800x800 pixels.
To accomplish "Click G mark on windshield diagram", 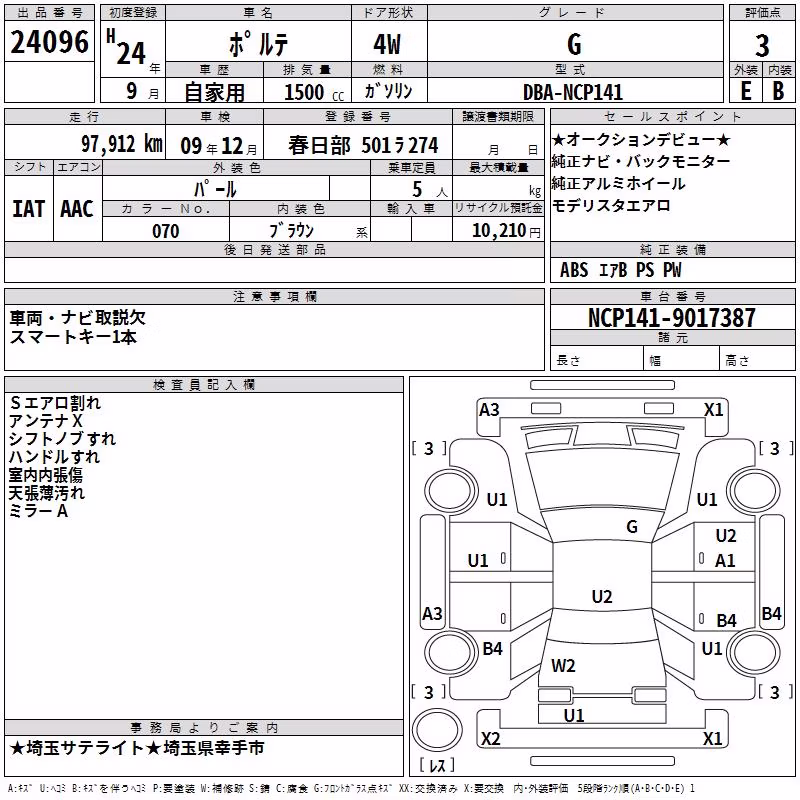I will click(632, 527).
